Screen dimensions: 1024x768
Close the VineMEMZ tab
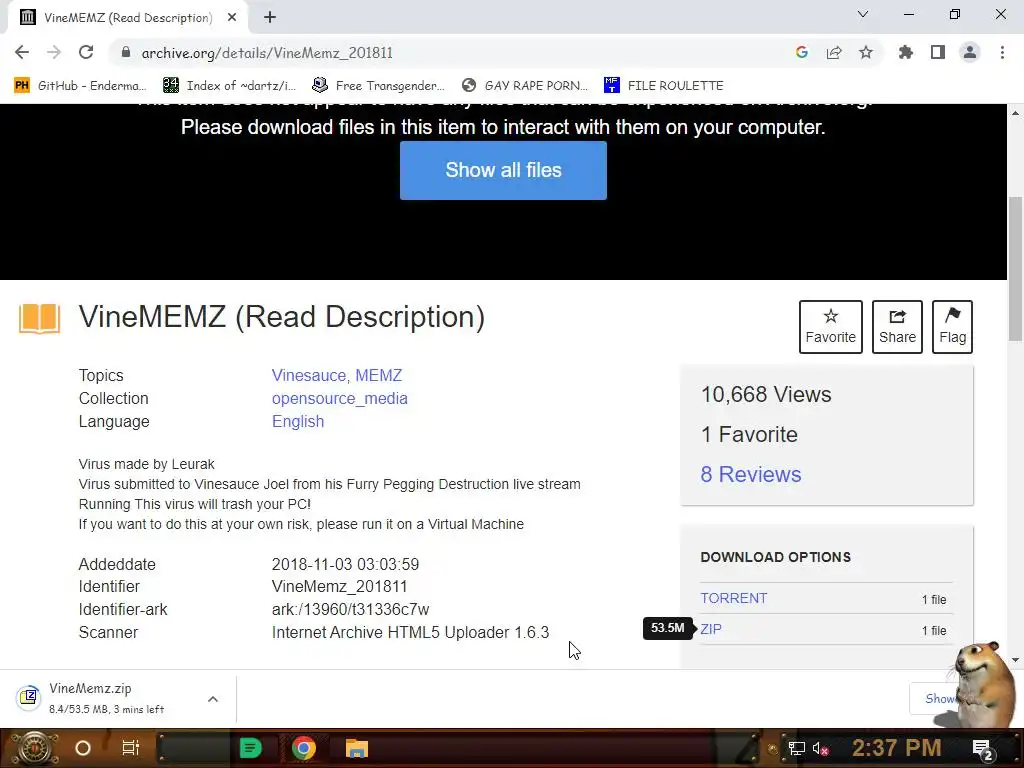pyautogui.click(x=232, y=18)
